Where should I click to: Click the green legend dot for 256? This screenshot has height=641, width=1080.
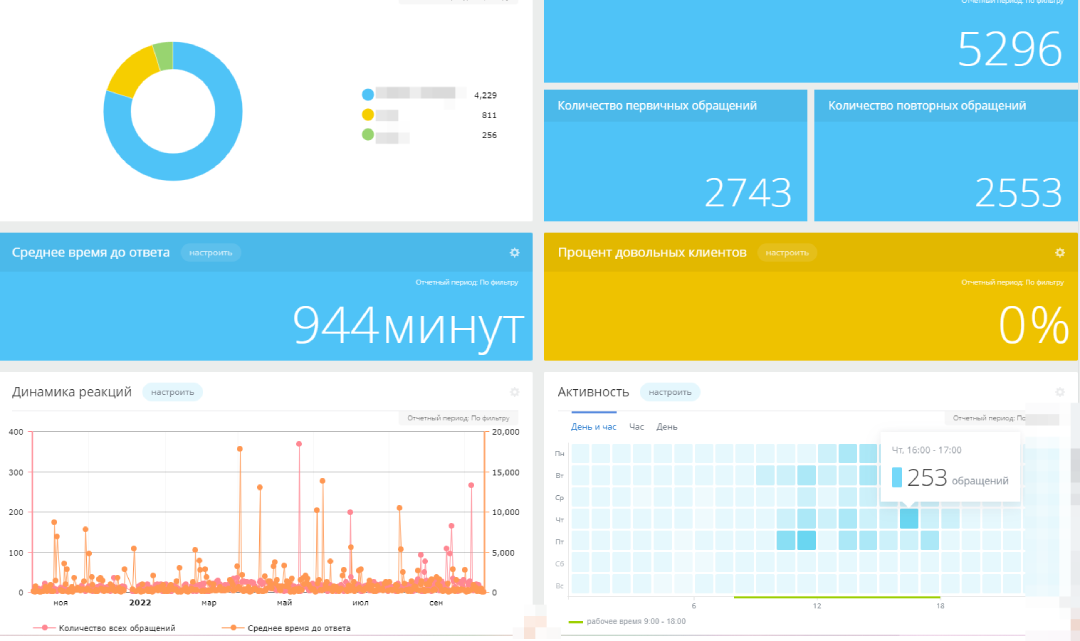[368, 135]
